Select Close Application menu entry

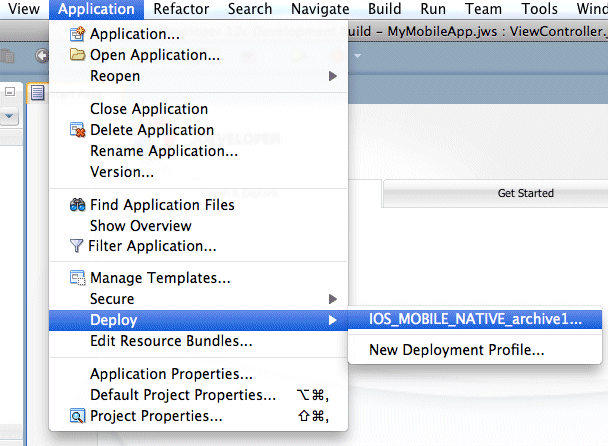pos(149,109)
